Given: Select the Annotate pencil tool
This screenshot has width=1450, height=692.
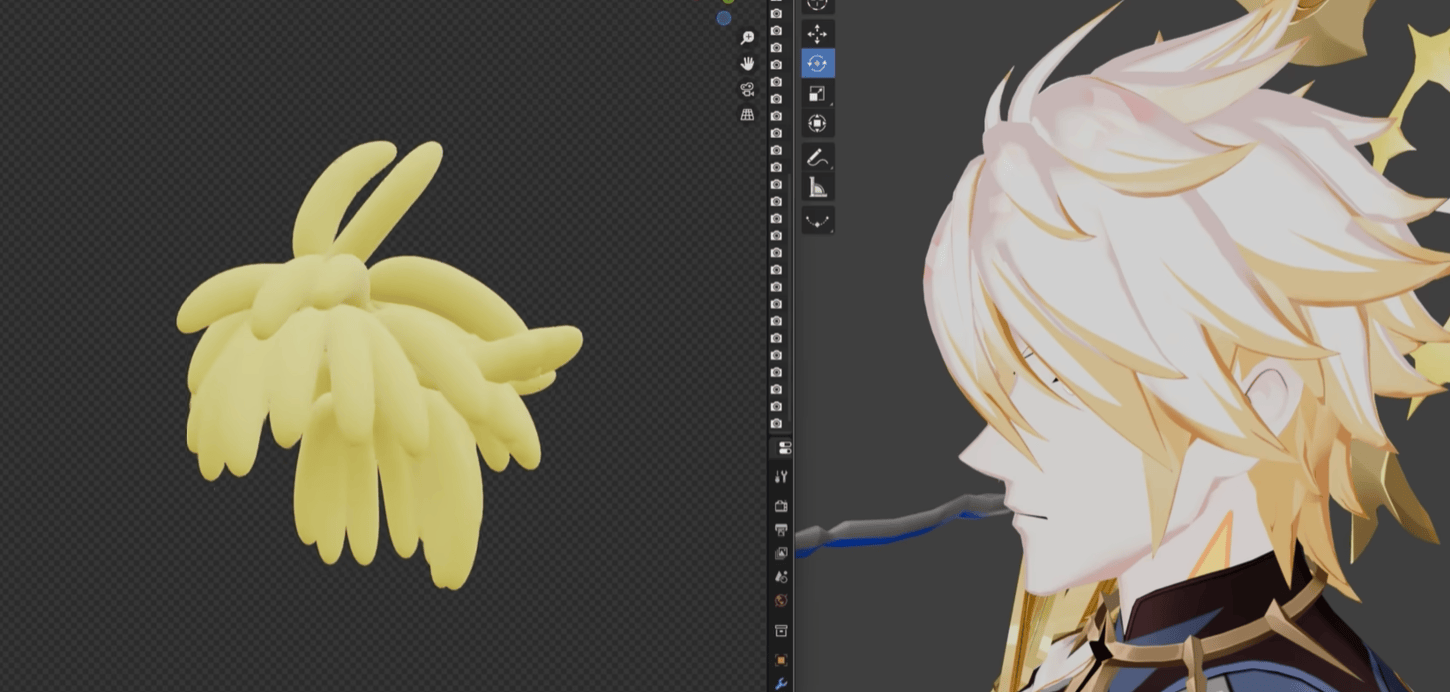Looking at the screenshot, I should click(x=817, y=158).
